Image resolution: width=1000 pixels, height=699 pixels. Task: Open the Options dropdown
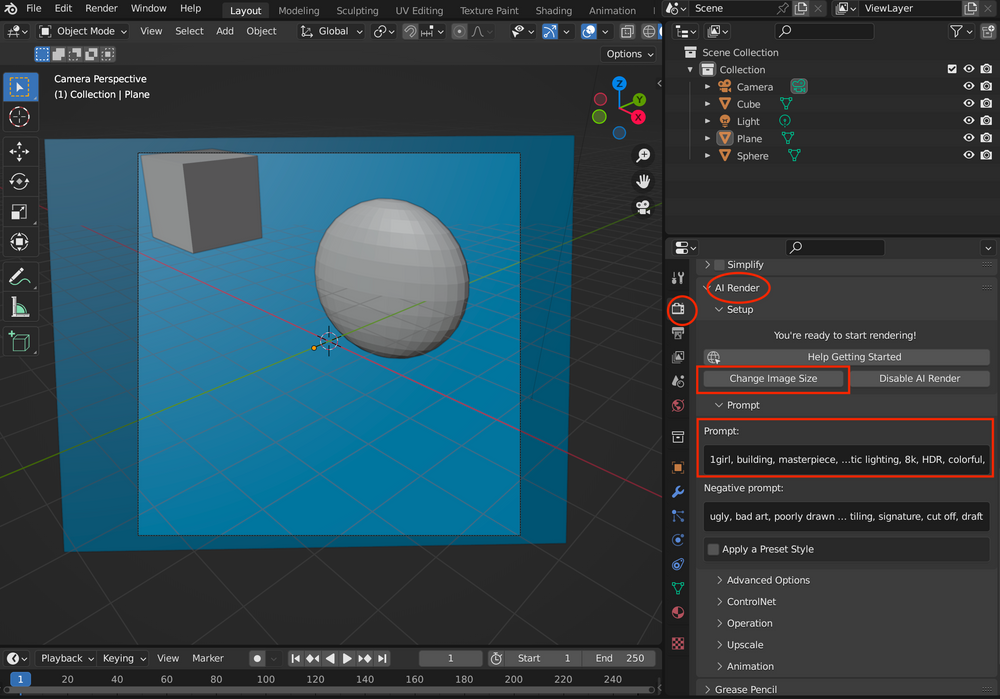(629, 54)
